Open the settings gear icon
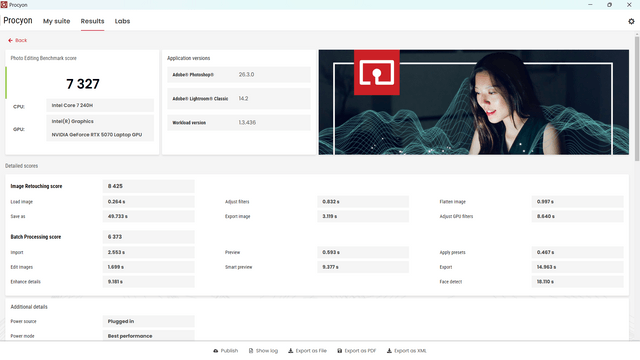The image size is (640, 360). coord(631,21)
